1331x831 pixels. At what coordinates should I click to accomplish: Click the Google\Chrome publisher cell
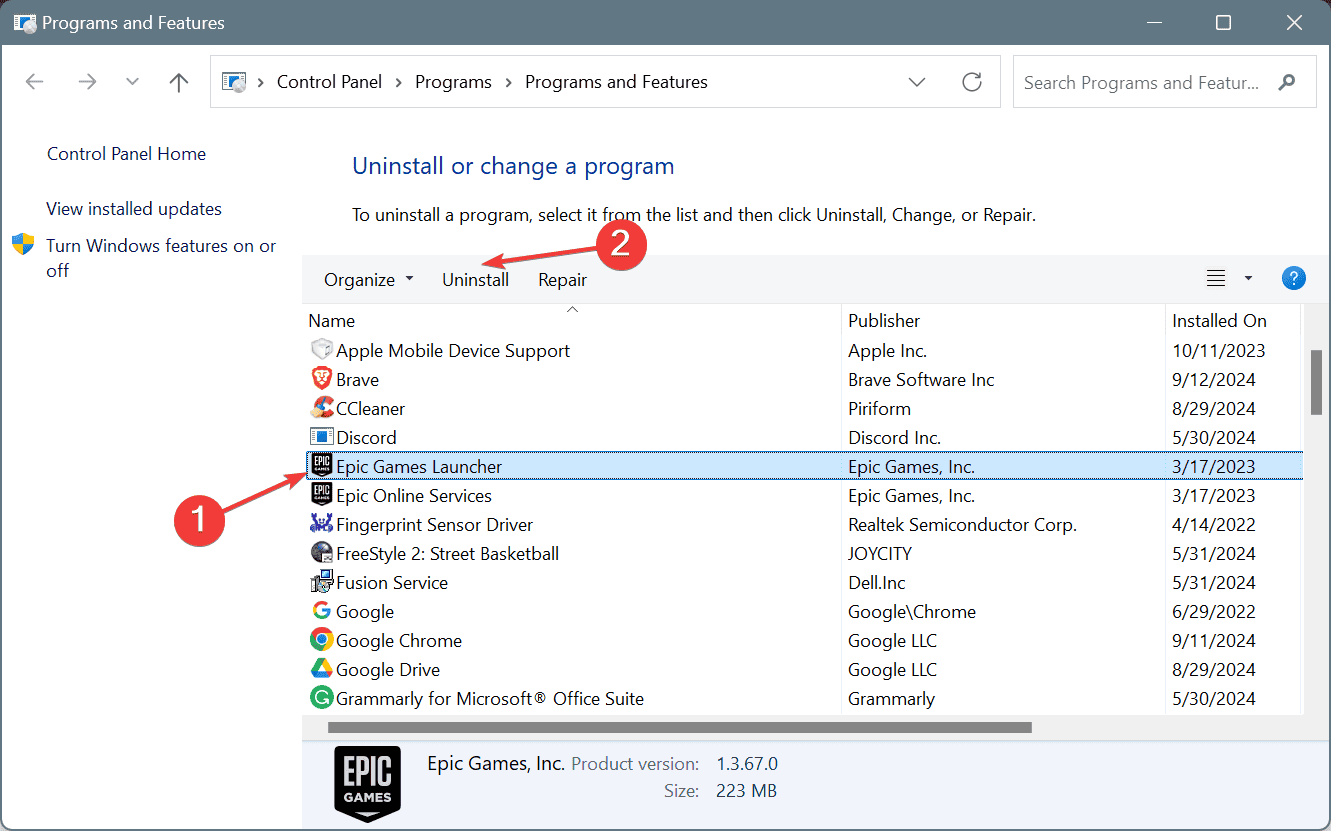(912, 612)
